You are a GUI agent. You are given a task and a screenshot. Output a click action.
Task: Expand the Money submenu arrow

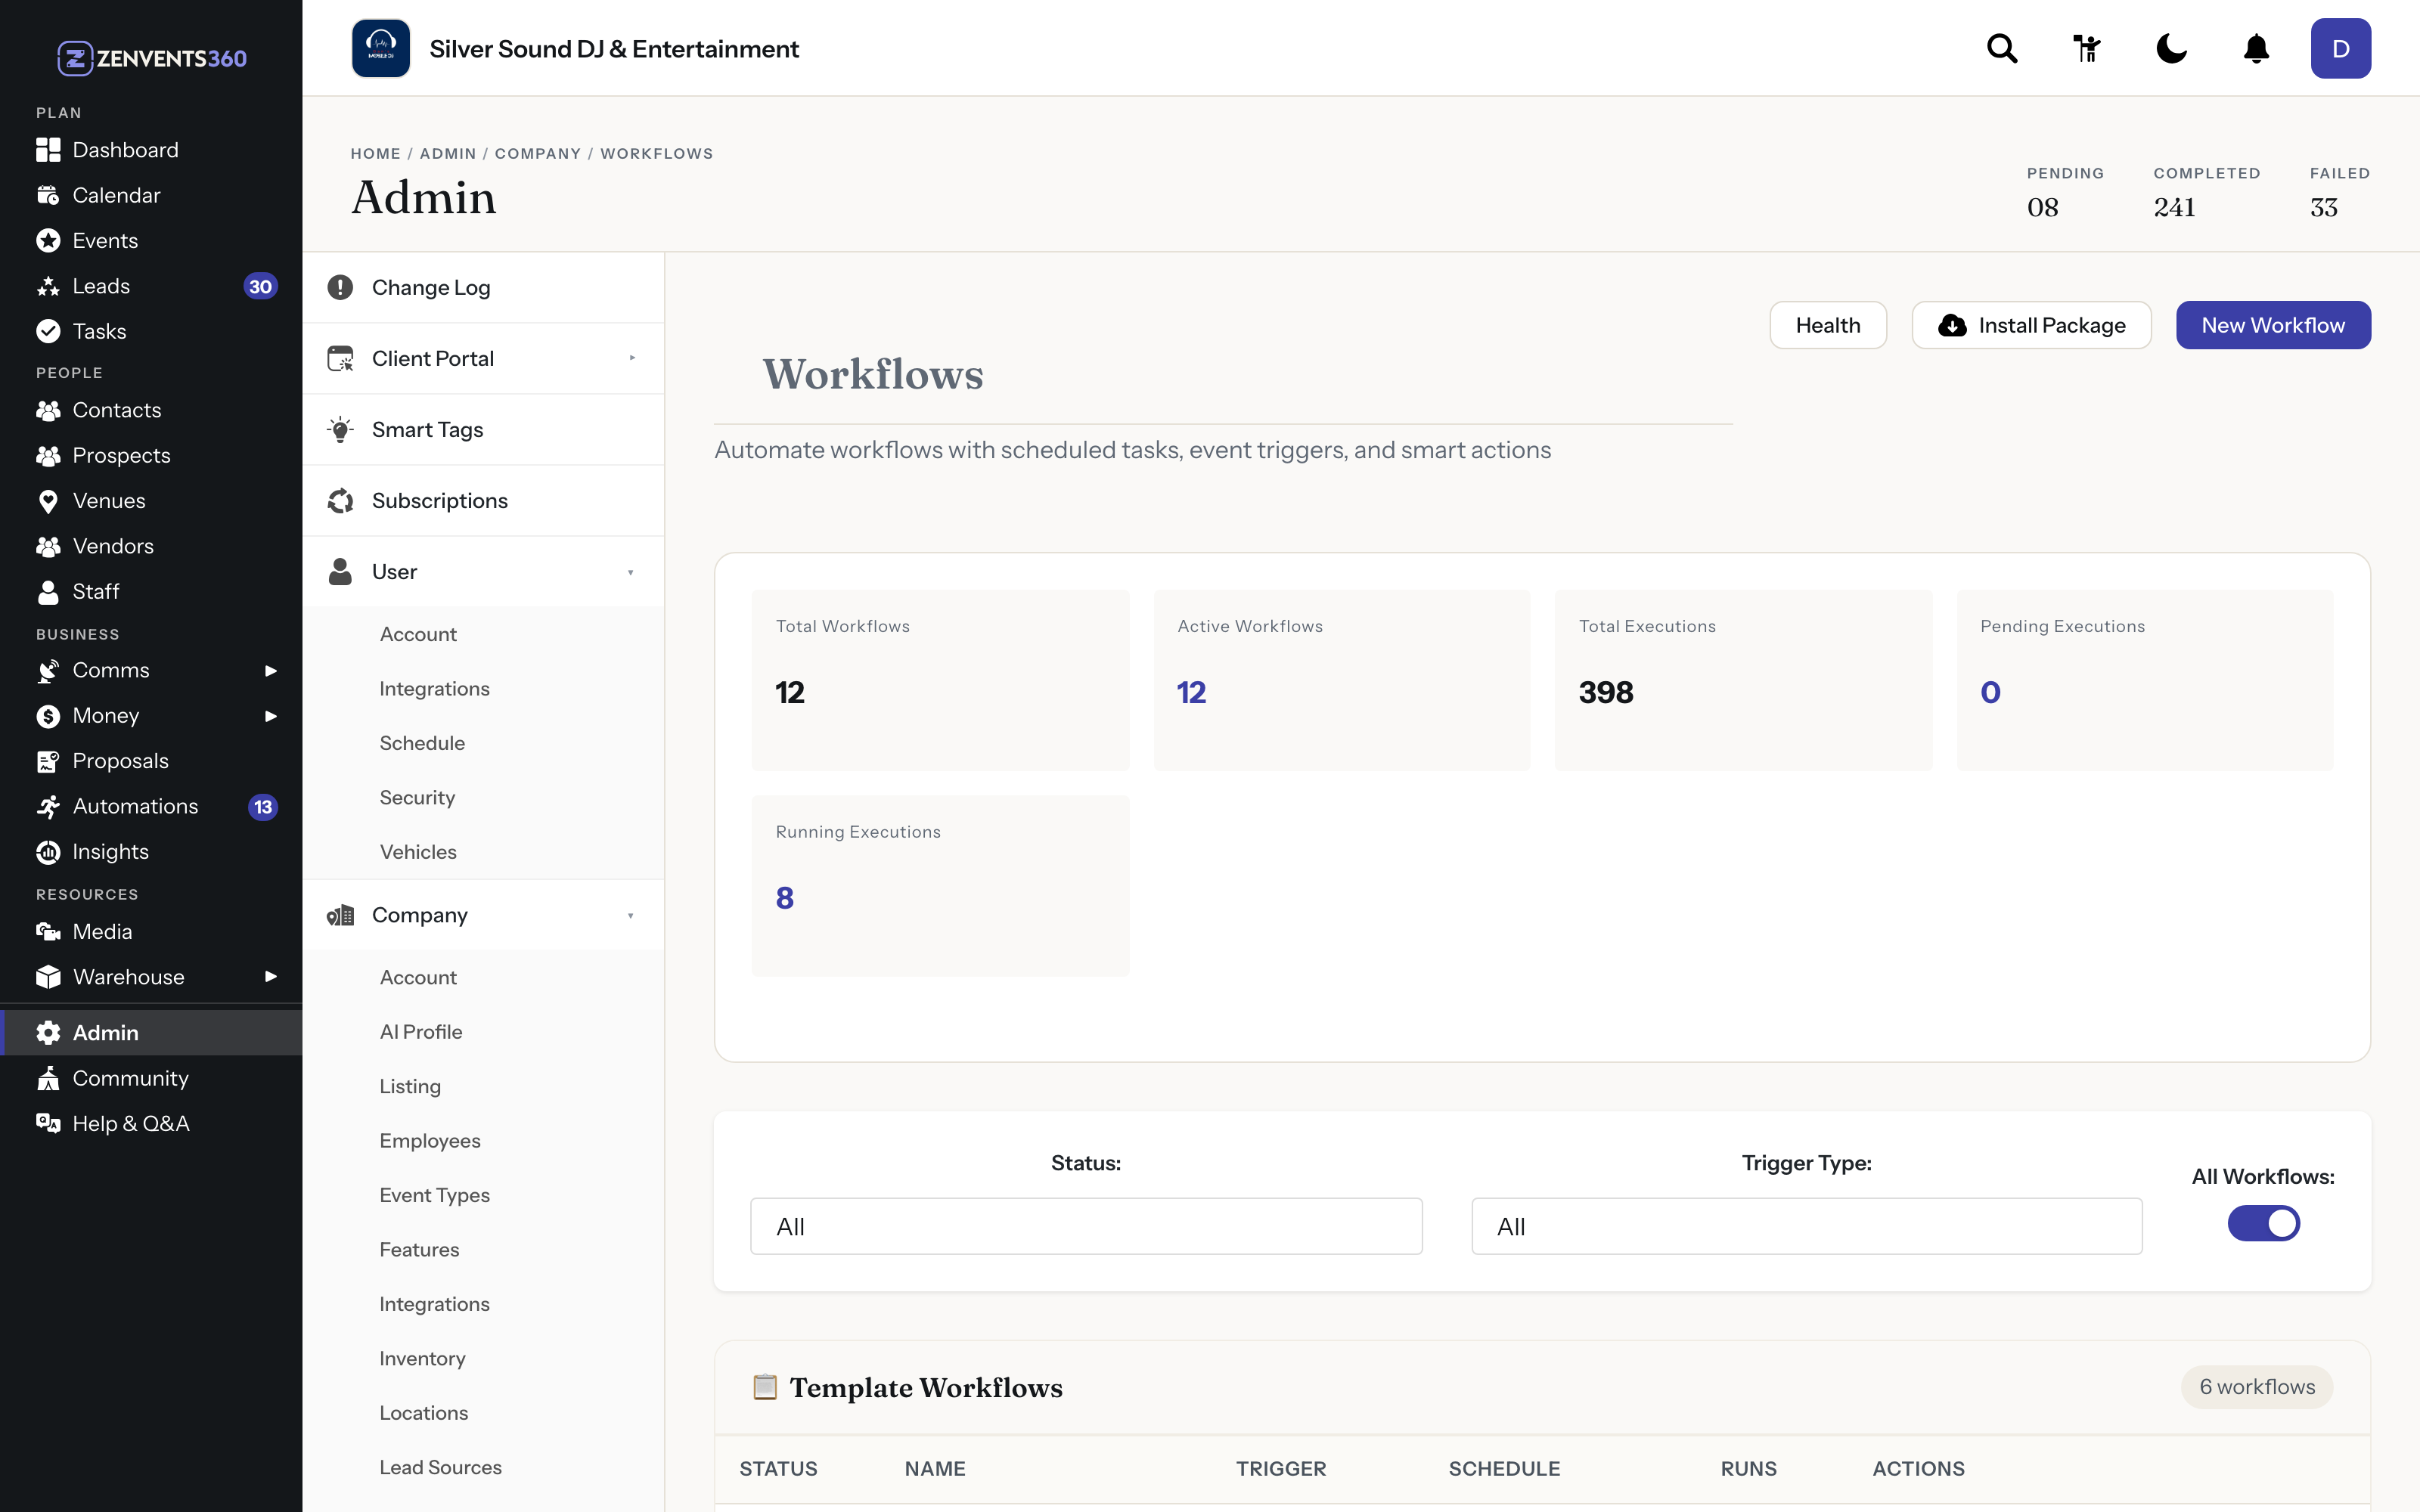[270, 716]
